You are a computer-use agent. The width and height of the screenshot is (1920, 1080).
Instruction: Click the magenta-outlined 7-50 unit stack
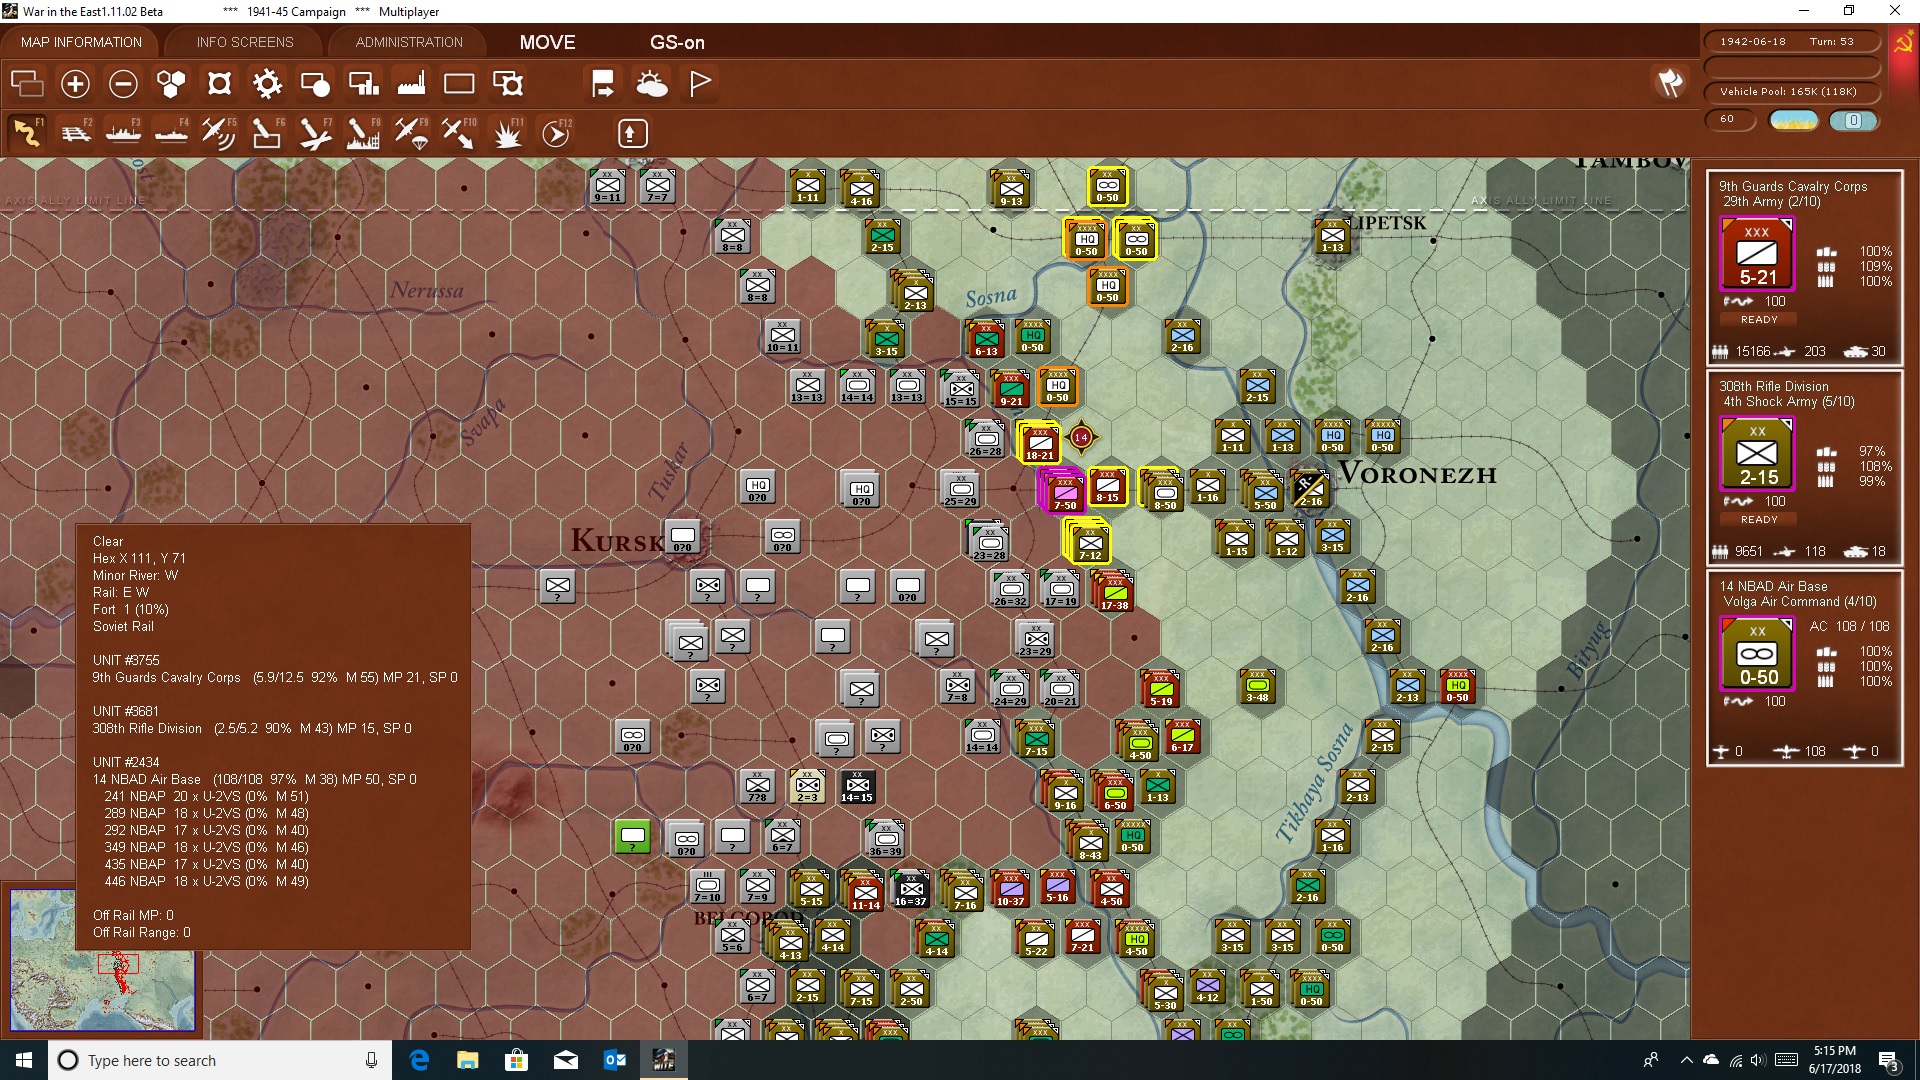1063,491
